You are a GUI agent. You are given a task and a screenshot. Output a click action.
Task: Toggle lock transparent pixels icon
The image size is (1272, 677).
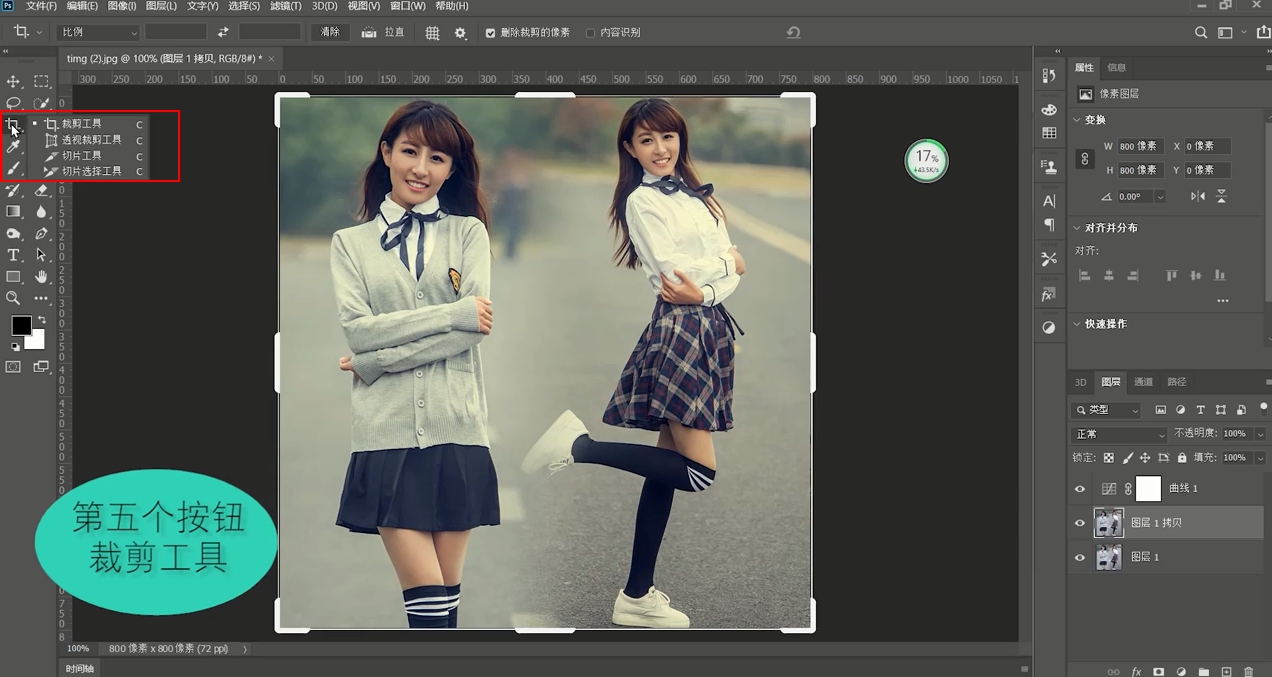(1108, 458)
